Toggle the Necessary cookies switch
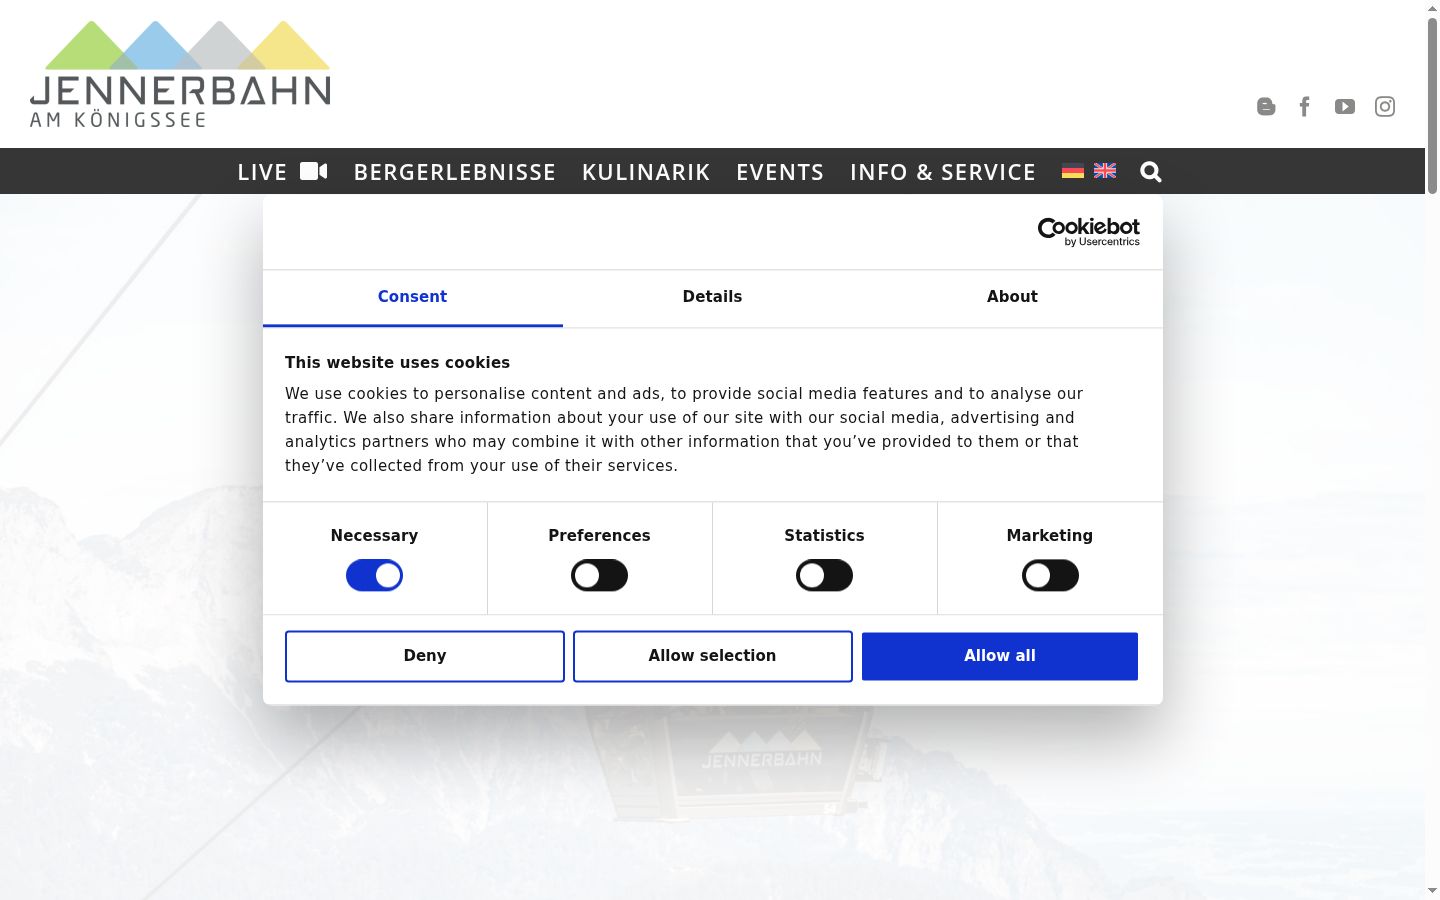The image size is (1440, 900). click(x=374, y=576)
